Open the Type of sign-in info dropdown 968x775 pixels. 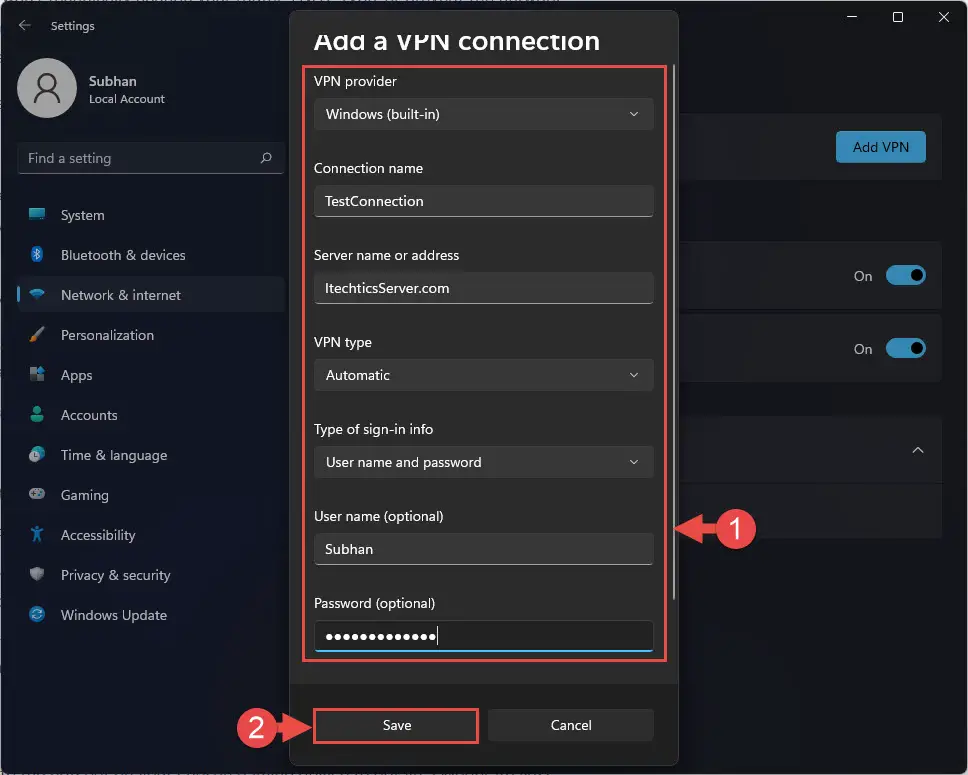483,462
